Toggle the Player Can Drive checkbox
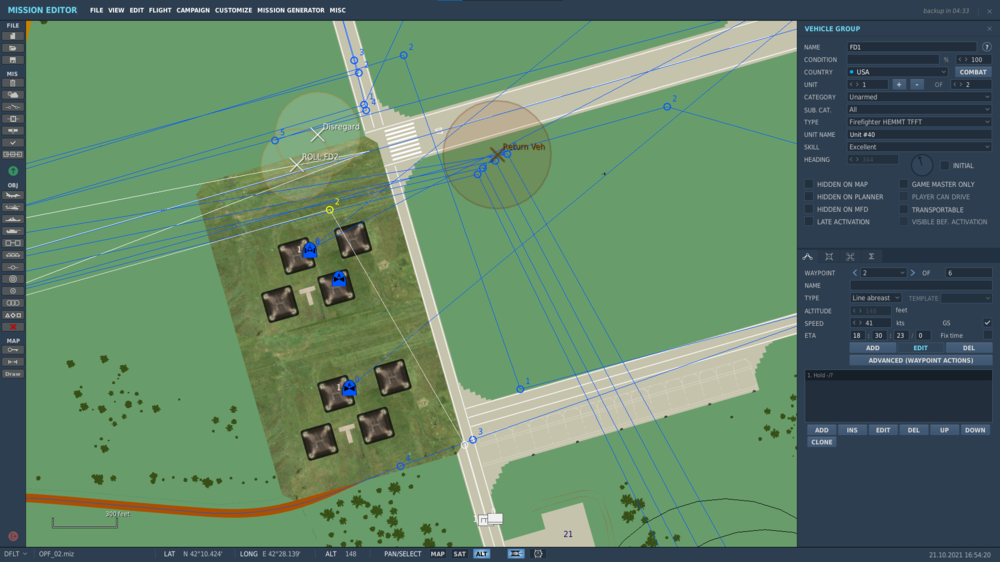 coord(904,196)
